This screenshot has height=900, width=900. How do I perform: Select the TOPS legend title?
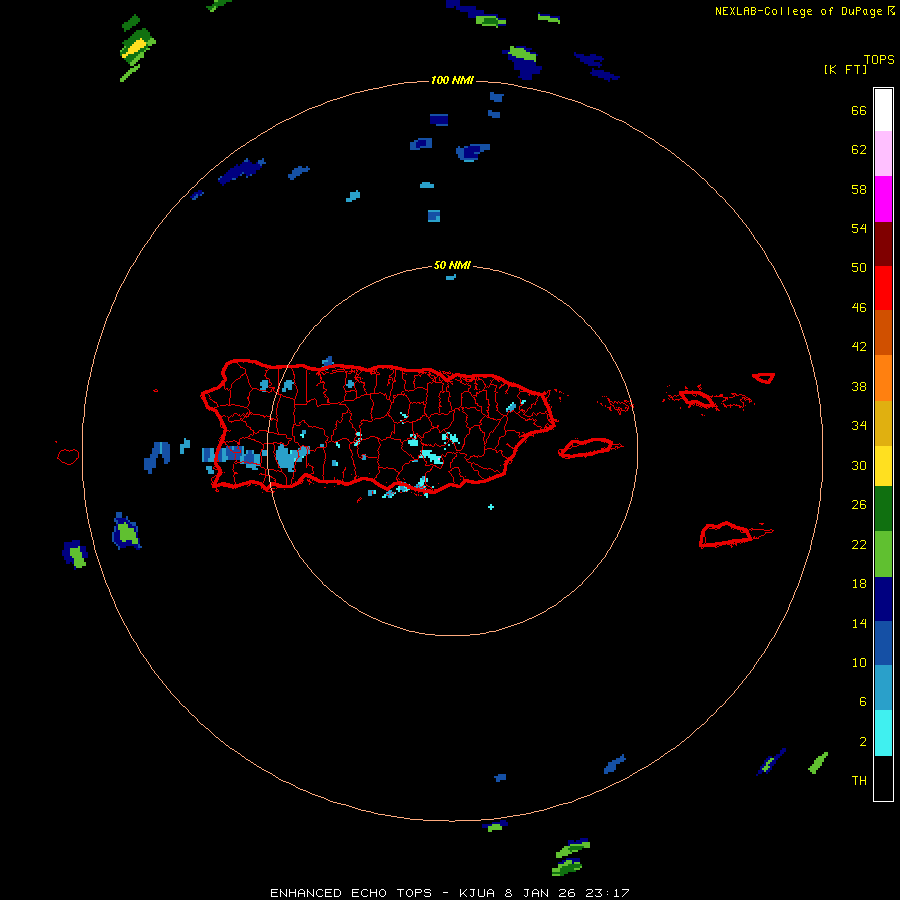tap(879, 59)
